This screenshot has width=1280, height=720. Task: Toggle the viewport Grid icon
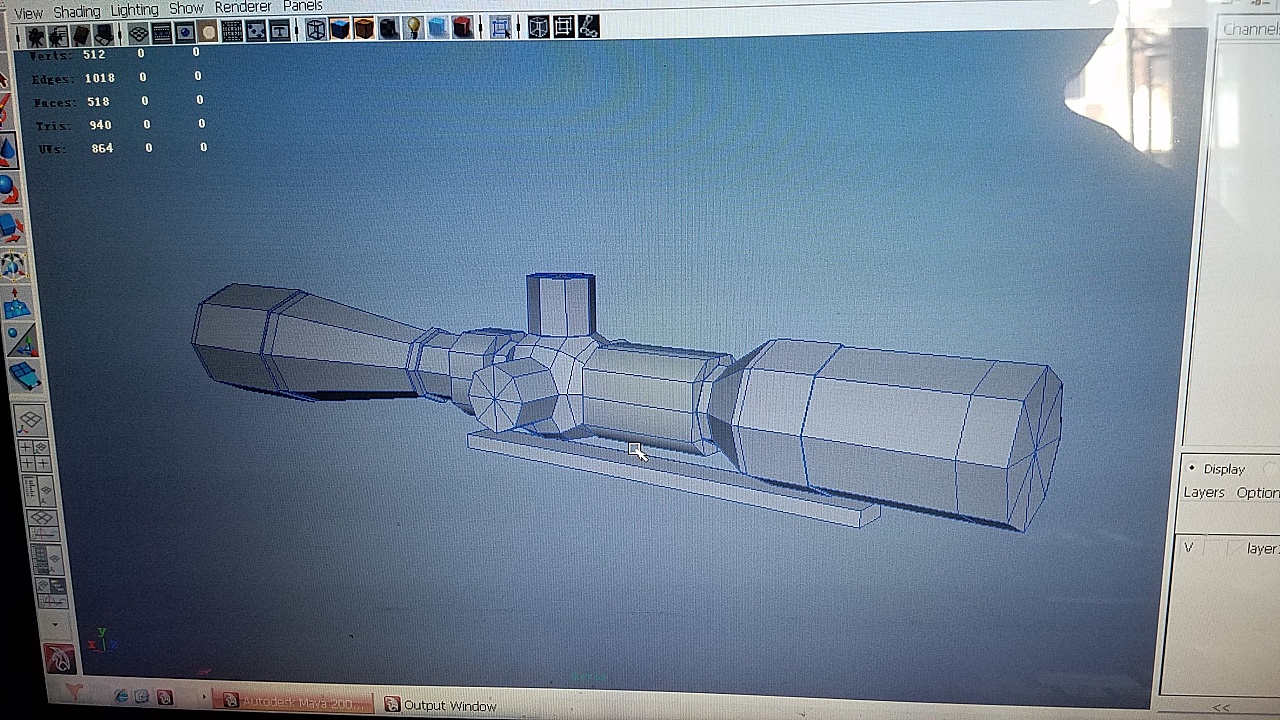click(x=138, y=34)
